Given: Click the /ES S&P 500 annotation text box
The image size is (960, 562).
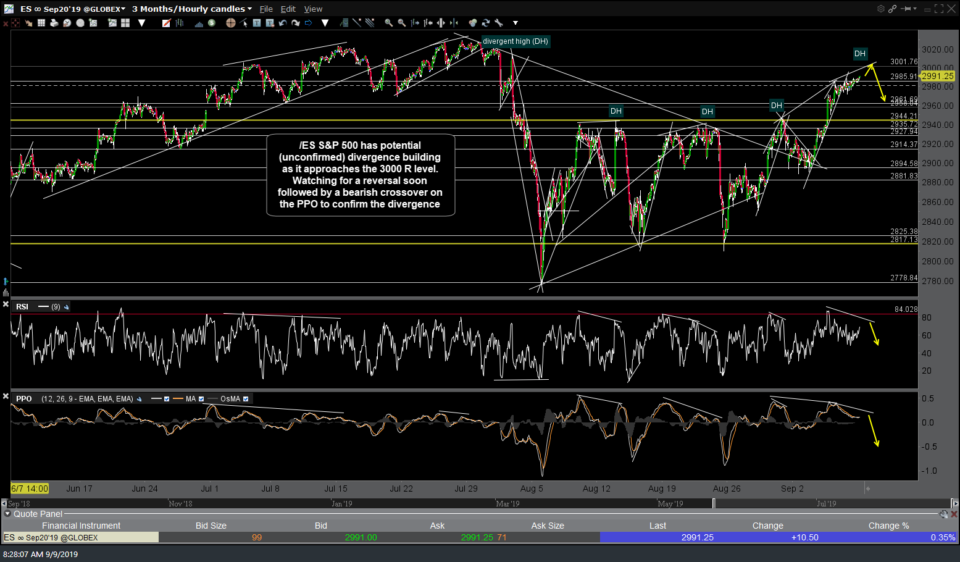Looking at the screenshot, I should pos(361,175).
